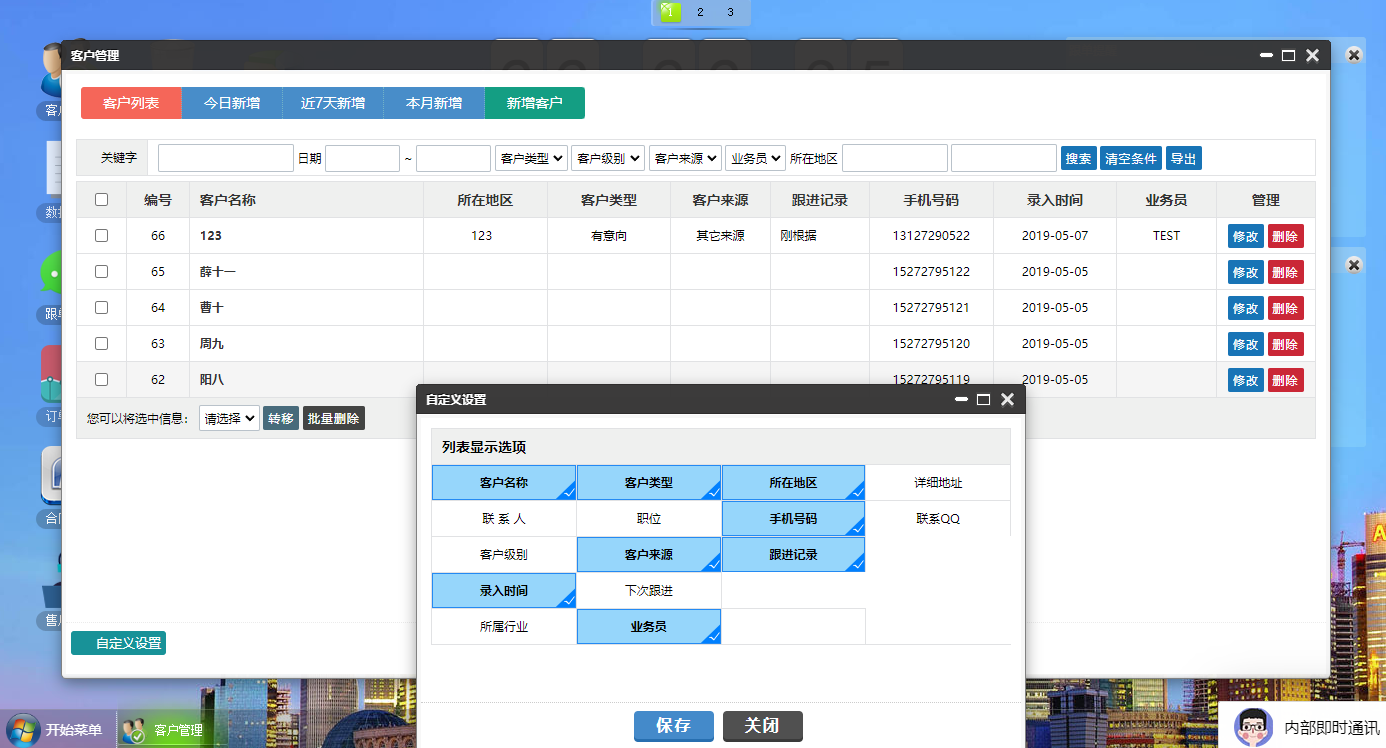Disable the 跟进记录 display option
1386x748 pixels.
click(793, 554)
